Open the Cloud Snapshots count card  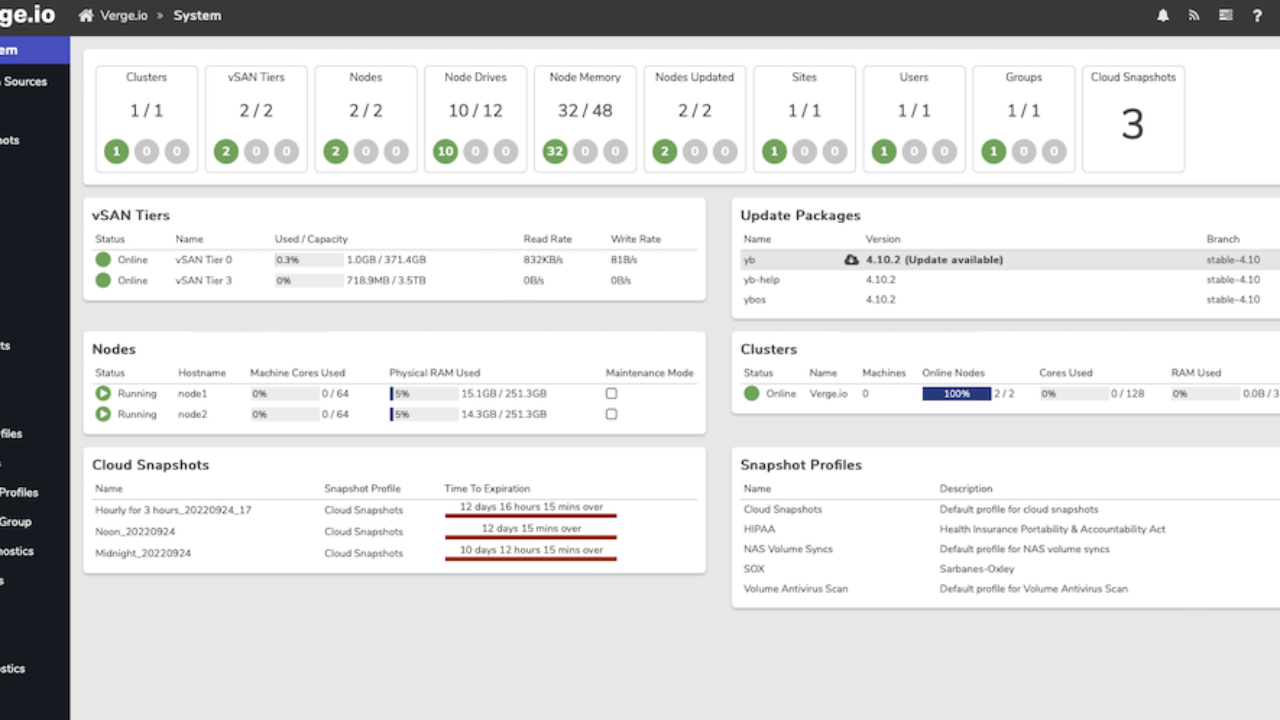[x=1133, y=119]
